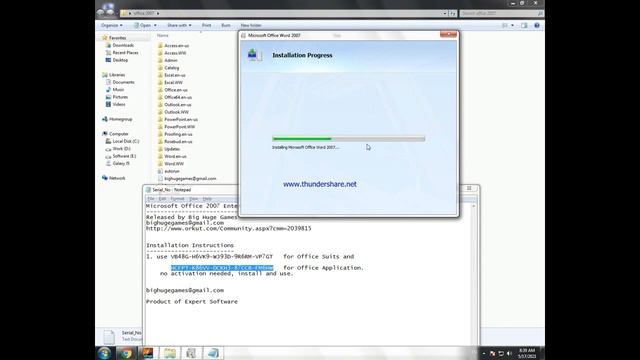Image resolution: width=640 pixels, height=360 pixels.
Task: Open Explorer help via the question mark icon
Action: 537,25
